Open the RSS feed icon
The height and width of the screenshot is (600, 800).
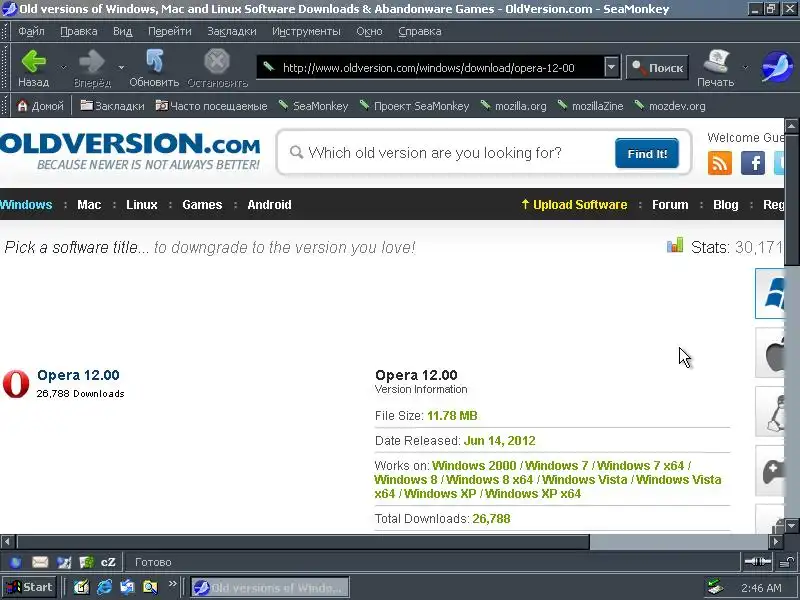(719, 163)
